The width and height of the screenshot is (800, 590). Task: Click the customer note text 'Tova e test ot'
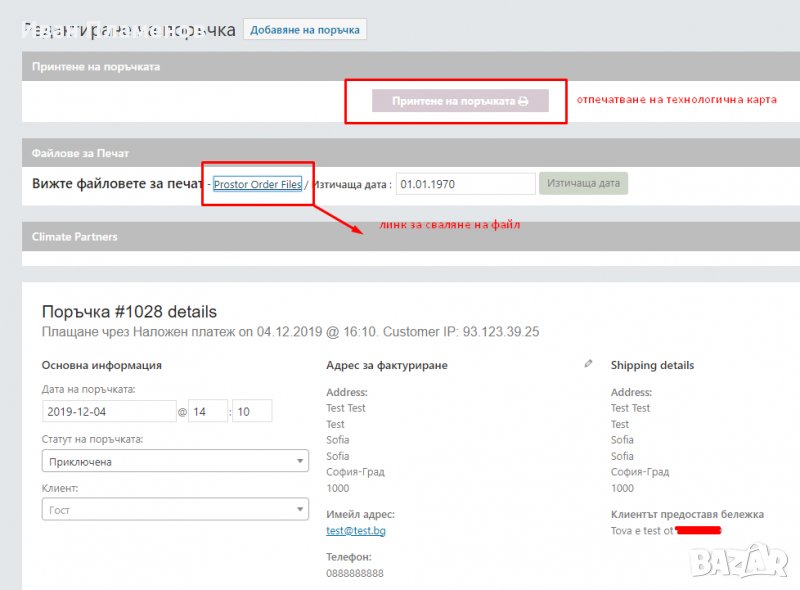(x=642, y=530)
